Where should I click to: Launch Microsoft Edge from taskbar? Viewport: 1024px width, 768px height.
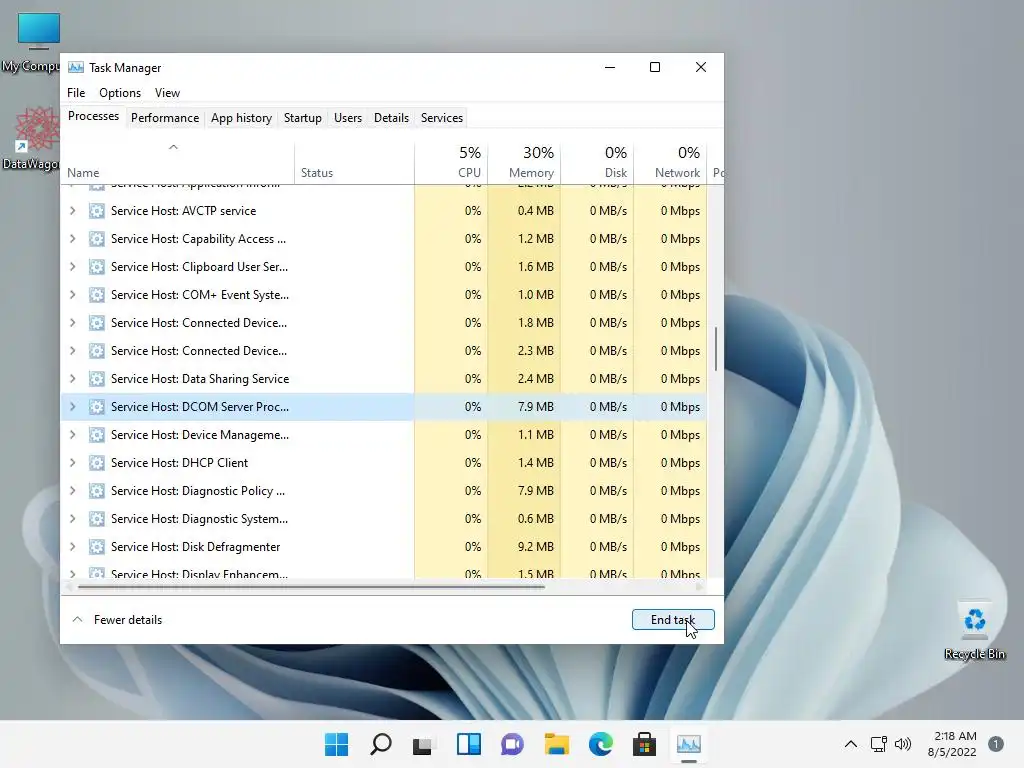click(601, 744)
